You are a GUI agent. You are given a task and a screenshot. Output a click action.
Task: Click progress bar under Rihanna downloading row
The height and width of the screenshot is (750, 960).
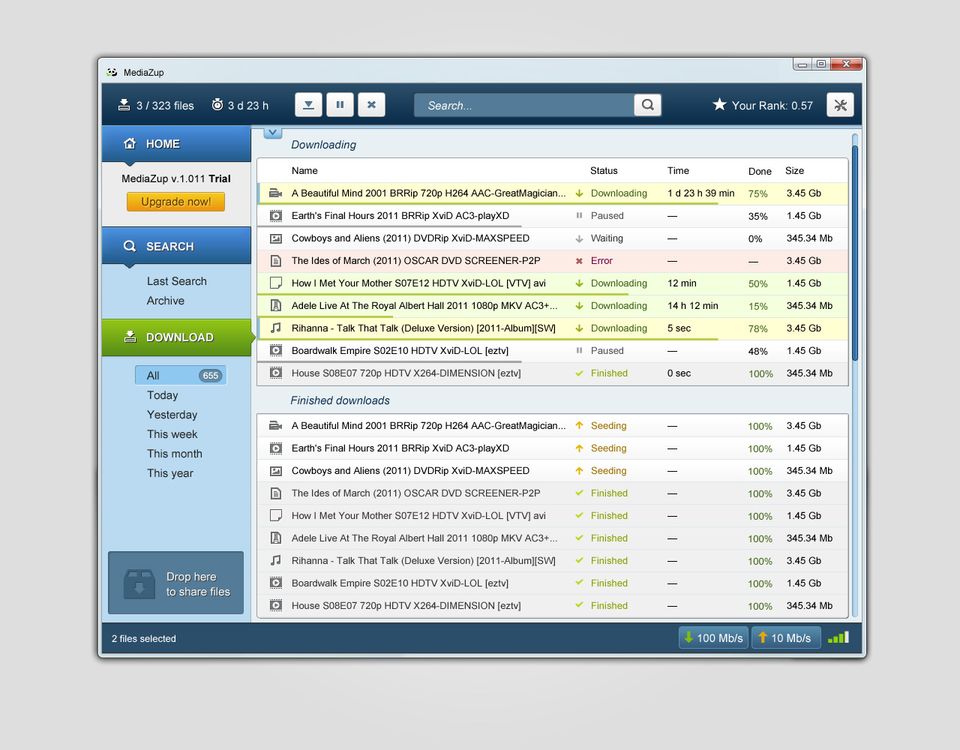pos(487,339)
